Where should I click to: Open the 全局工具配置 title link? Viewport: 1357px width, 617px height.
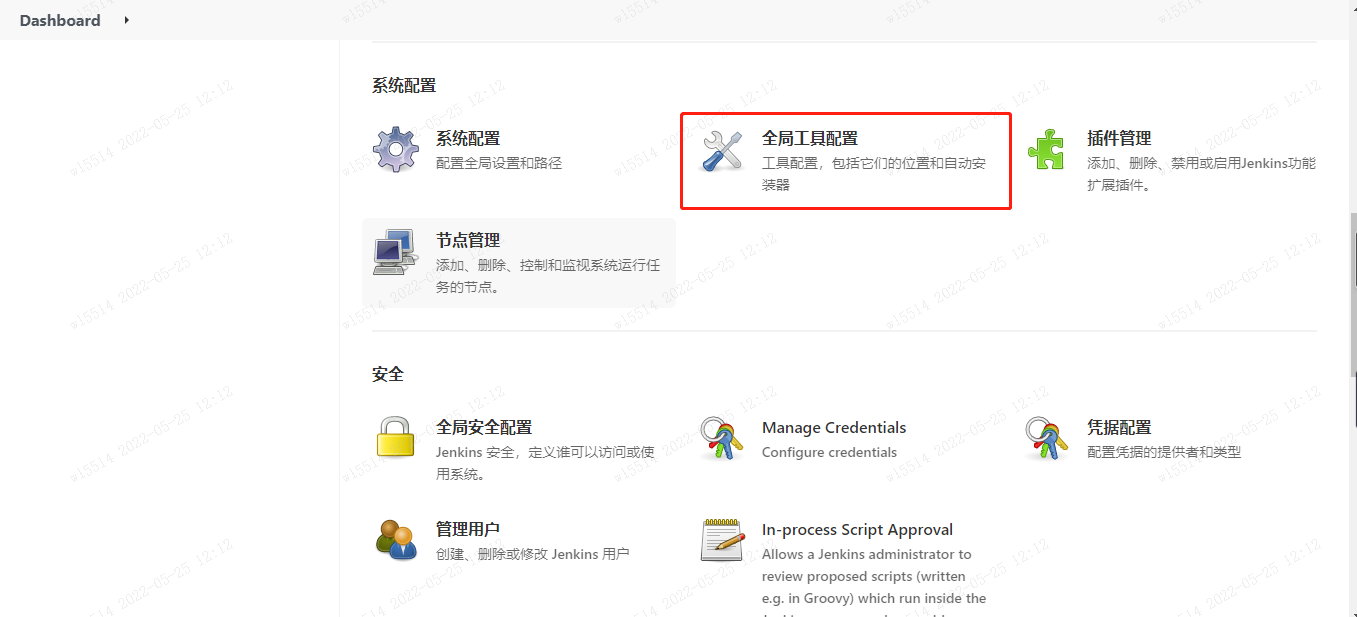pyautogui.click(x=810, y=138)
